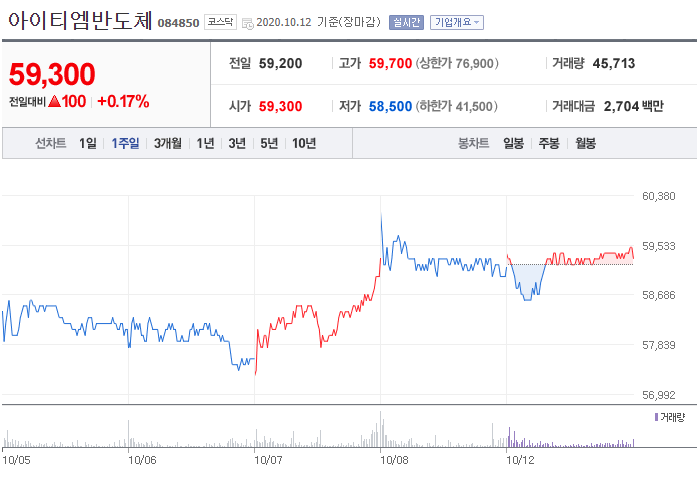The image size is (697, 478).
Task: Click the 거래량 value 45,713
Action: (614, 63)
